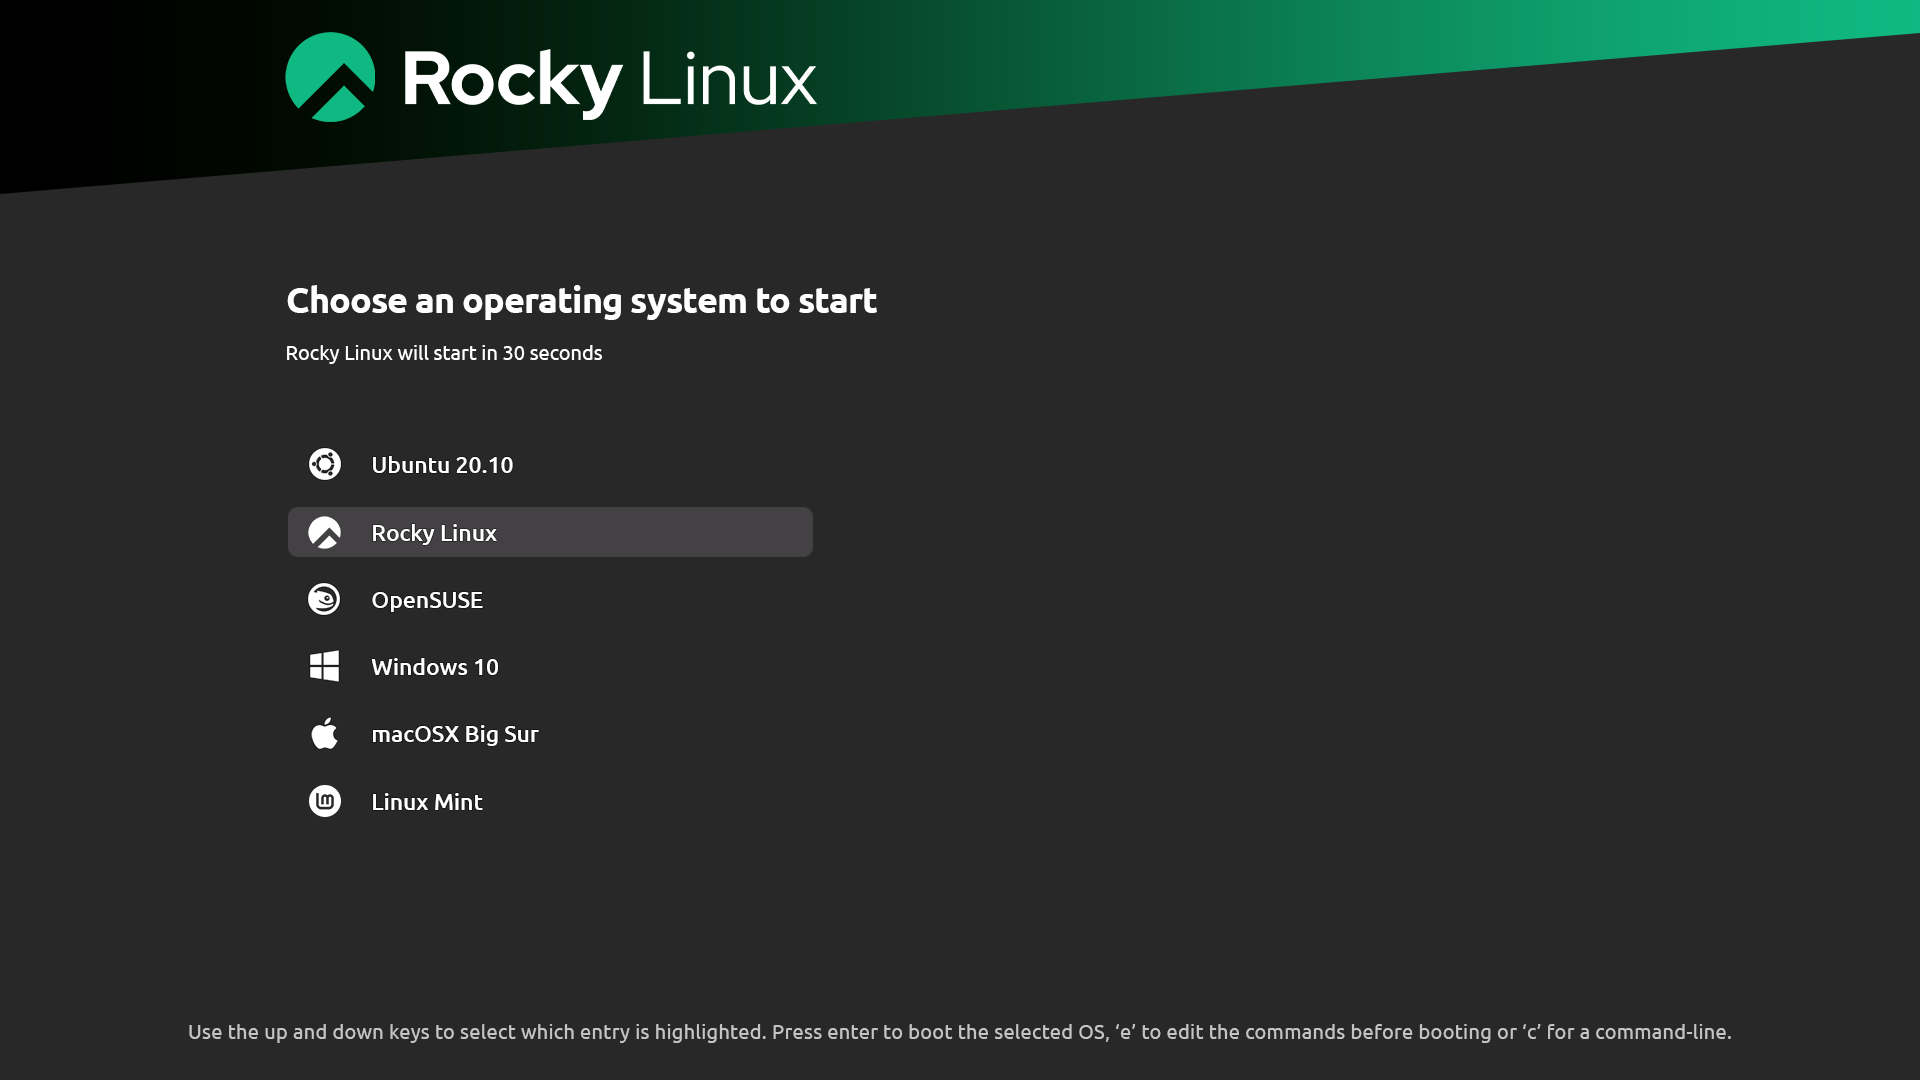
Task: Click the 30 seconds countdown text
Action: pyautogui.click(x=552, y=353)
